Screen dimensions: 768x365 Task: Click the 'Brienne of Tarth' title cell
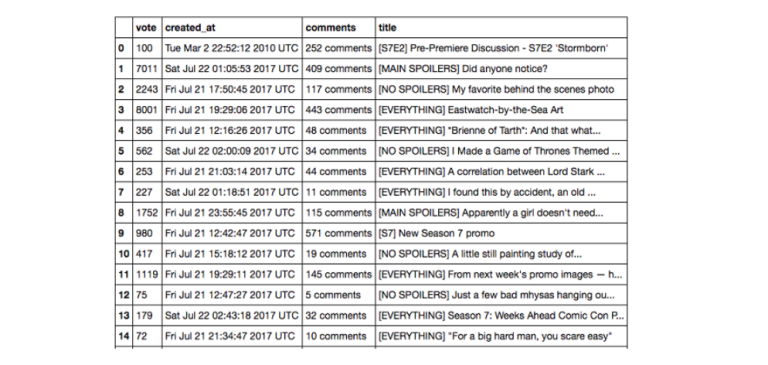coord(501,130)
